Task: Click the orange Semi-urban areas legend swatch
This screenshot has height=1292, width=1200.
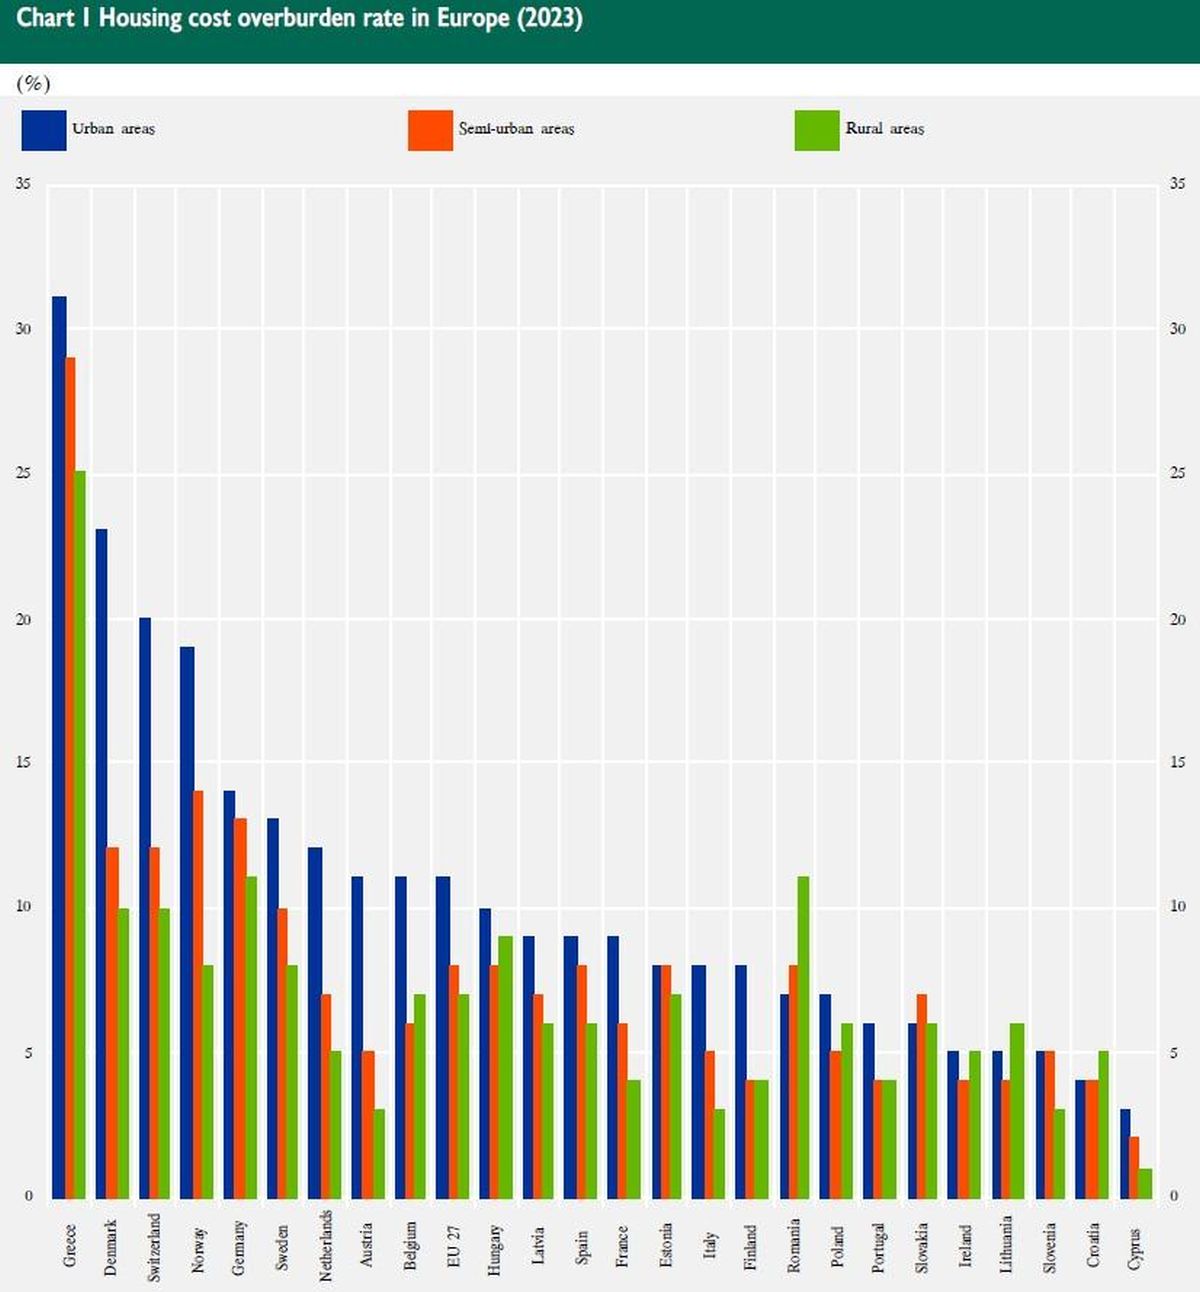Action: (430, 130)
